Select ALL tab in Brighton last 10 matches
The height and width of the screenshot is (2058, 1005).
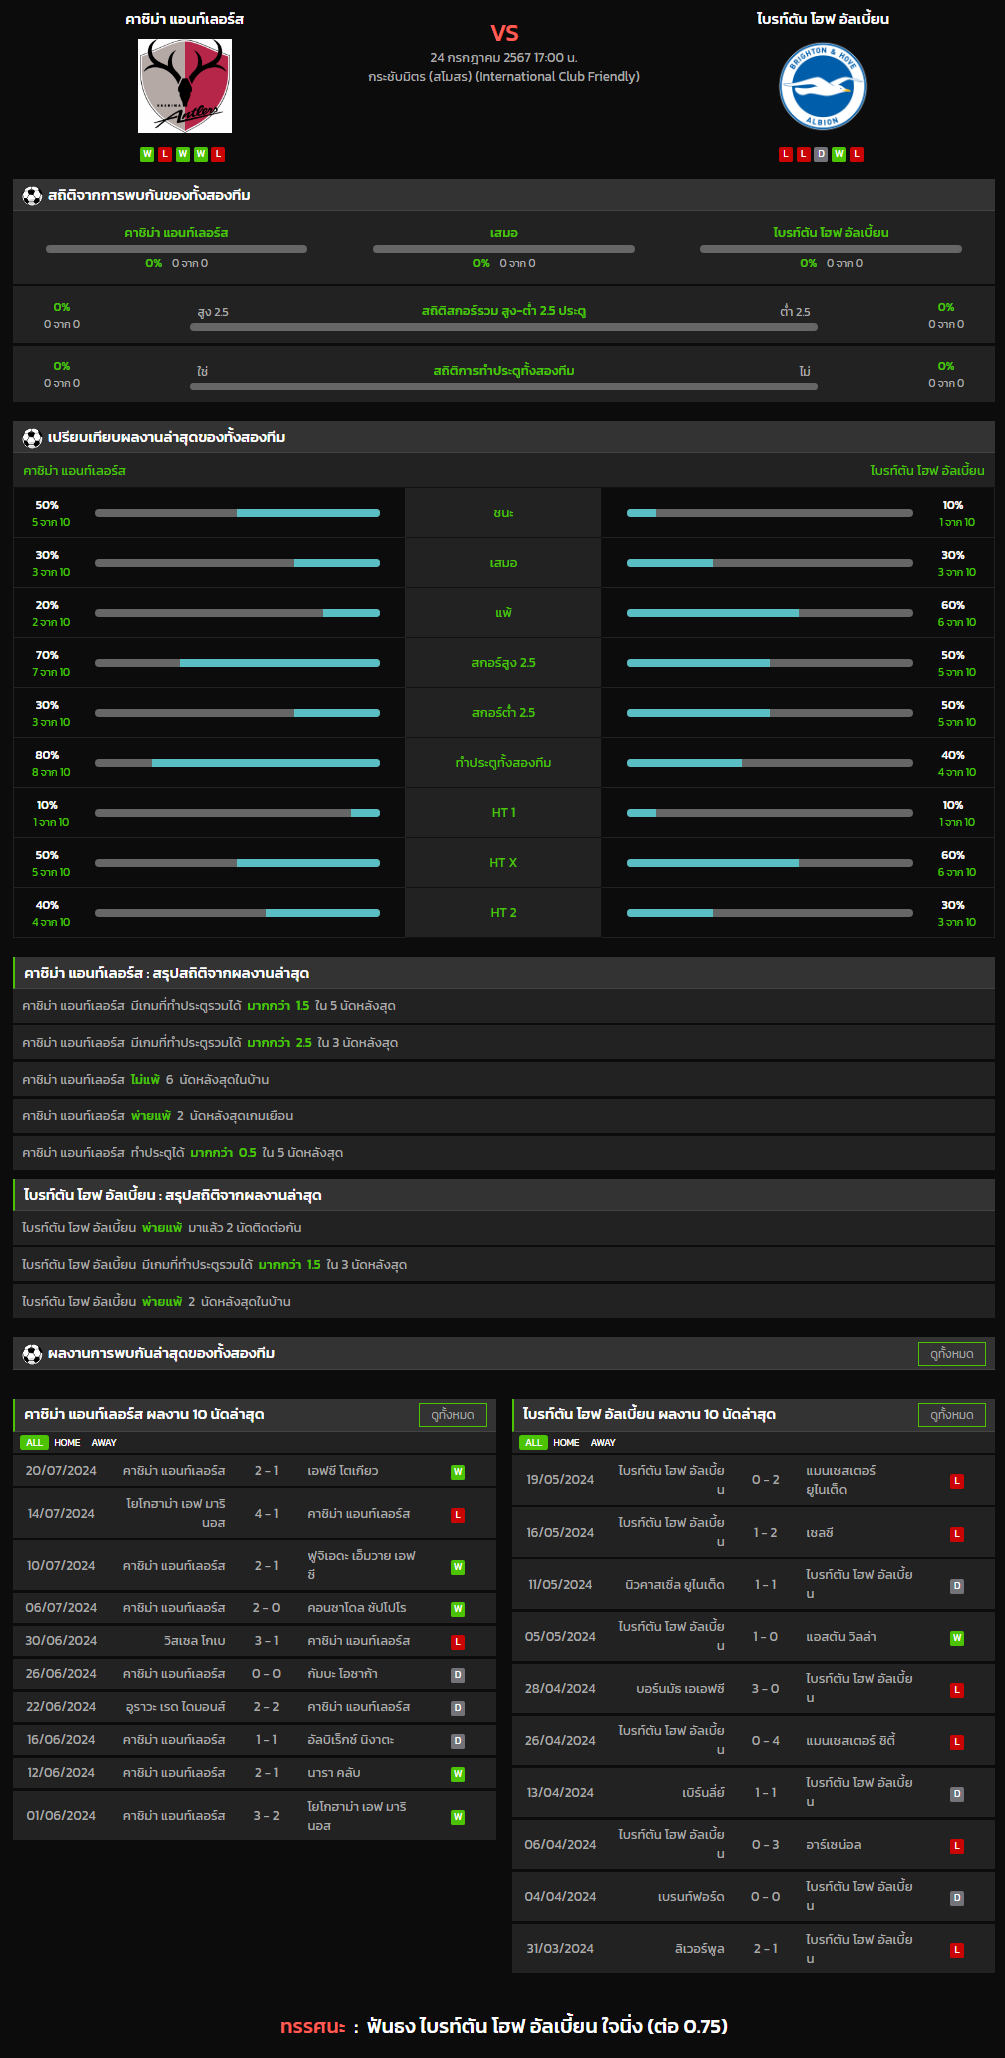(533, 1442)
